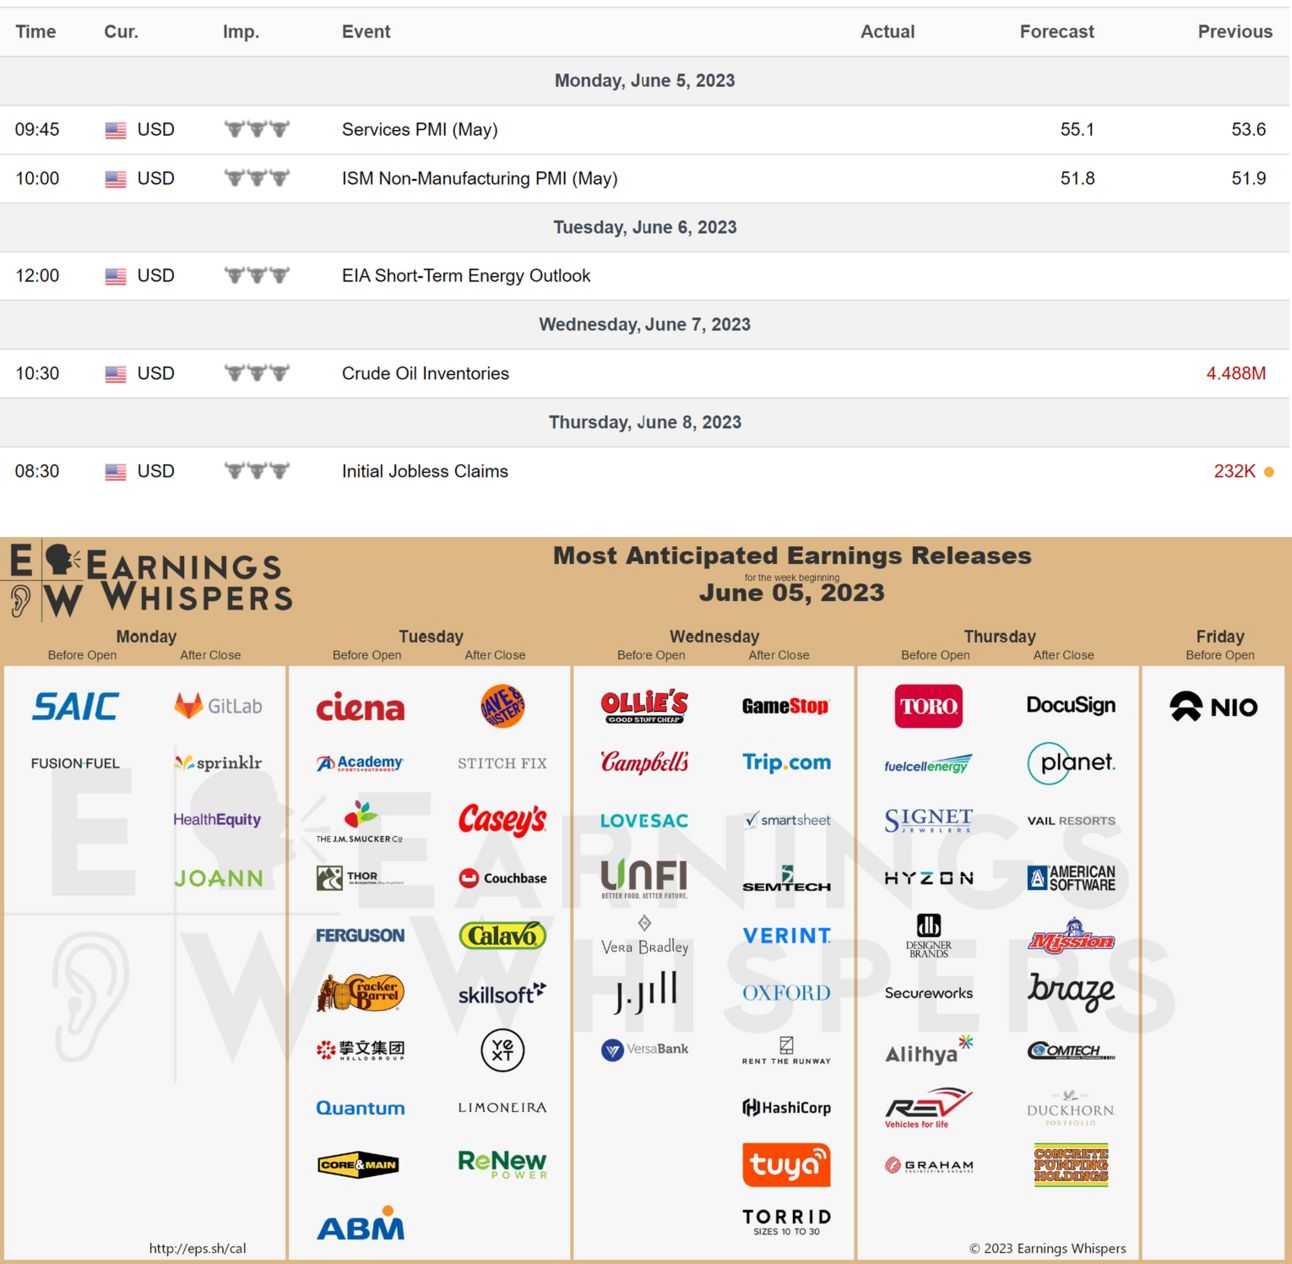Open the VersaBank logo

click(x=644, y=1049)
